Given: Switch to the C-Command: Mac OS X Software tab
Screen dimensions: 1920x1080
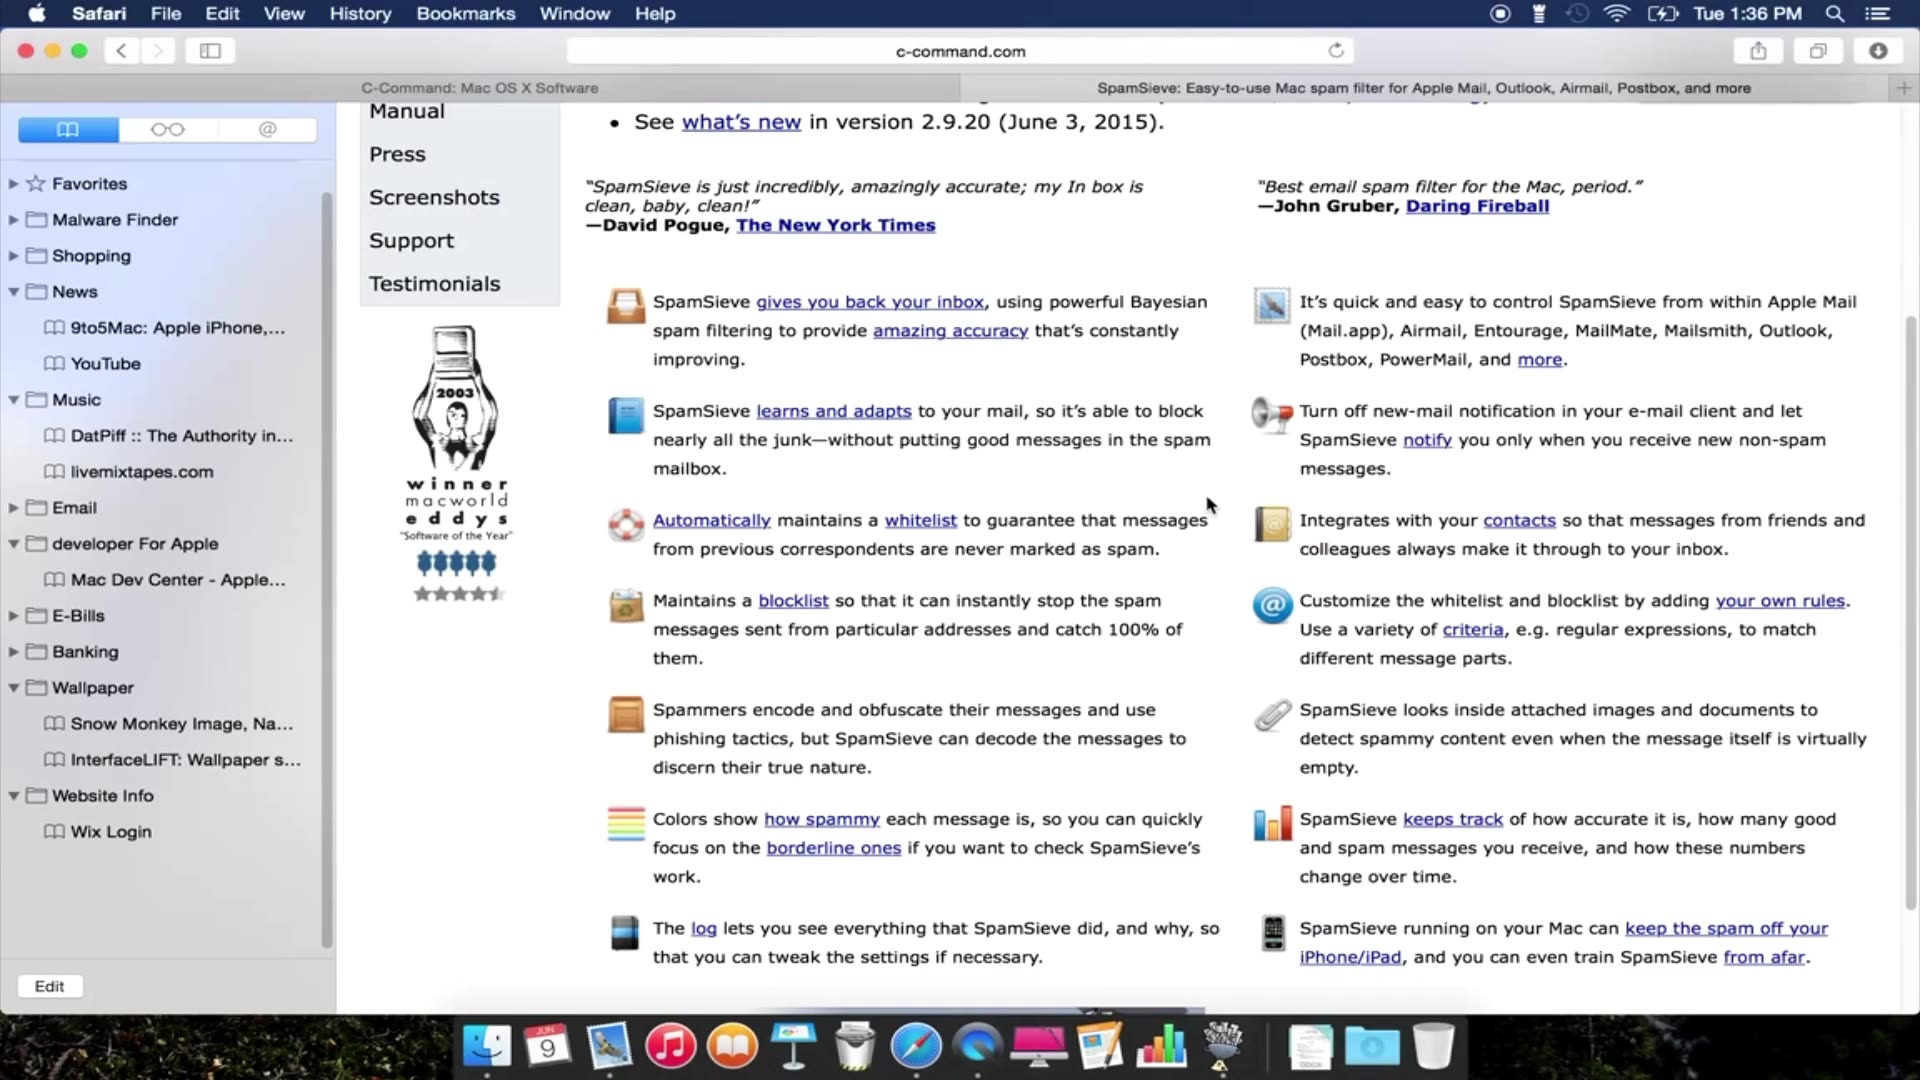Looking at the screenshot, I should tap(480, 88).
